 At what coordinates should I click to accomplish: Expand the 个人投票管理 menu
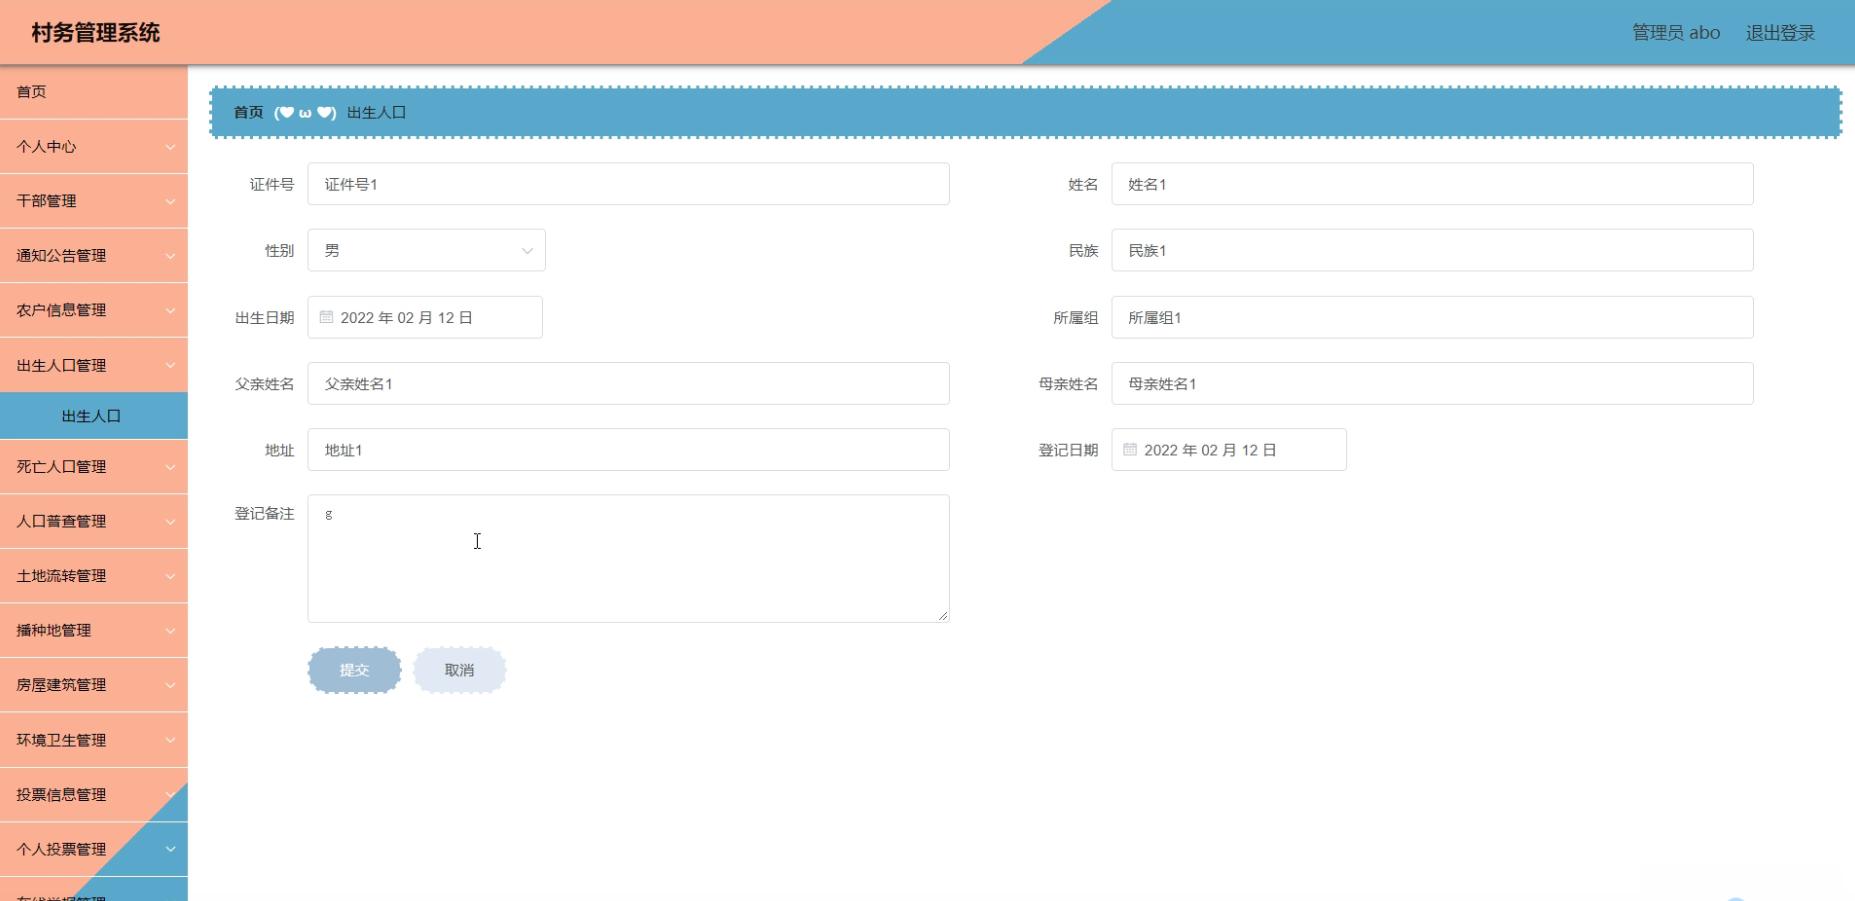point(94,849)
